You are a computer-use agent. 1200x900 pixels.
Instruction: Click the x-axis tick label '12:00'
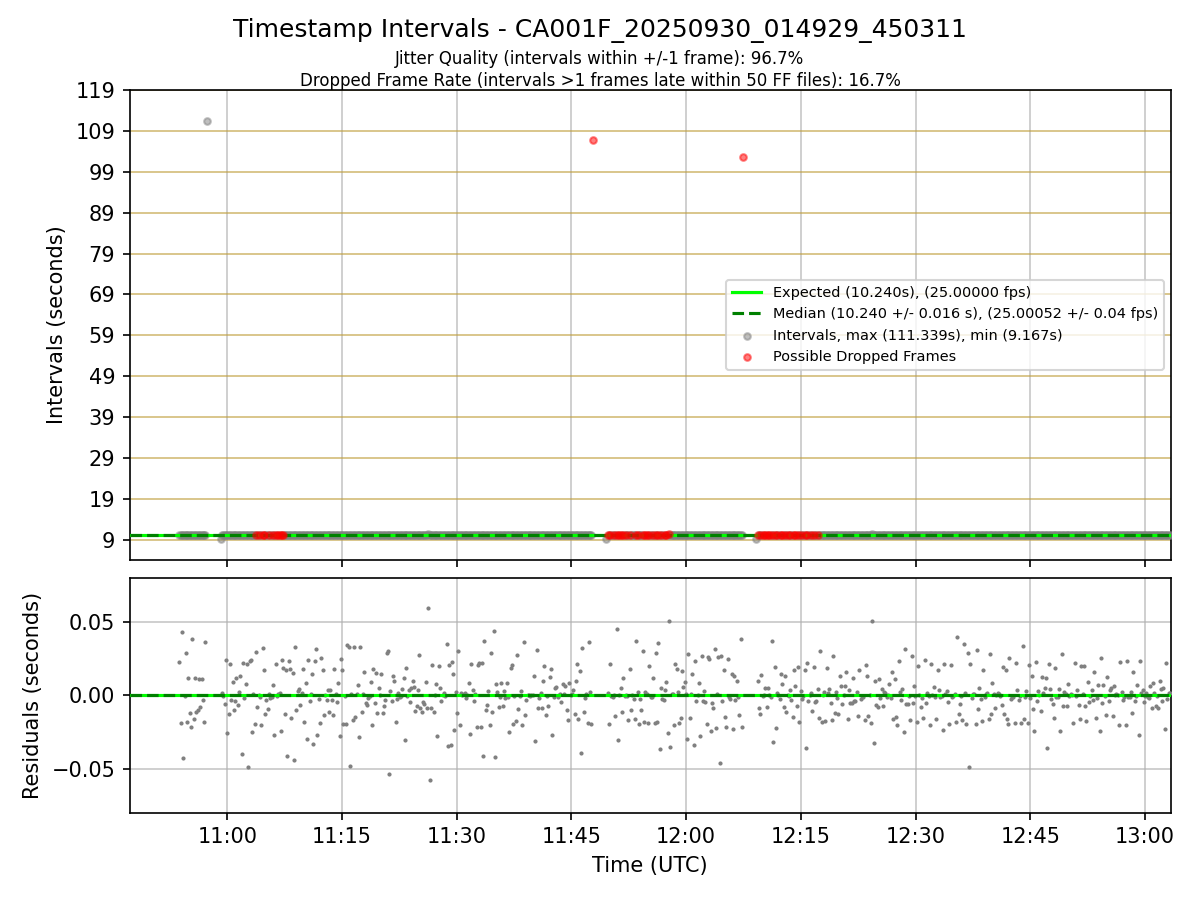pyautogui.click(x=686, y=835)
